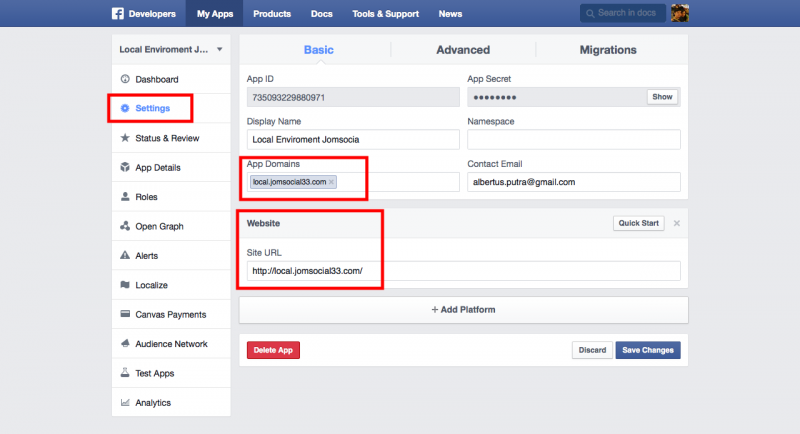
Task: Open the Dashboard gauge icon
Action: 125,79
